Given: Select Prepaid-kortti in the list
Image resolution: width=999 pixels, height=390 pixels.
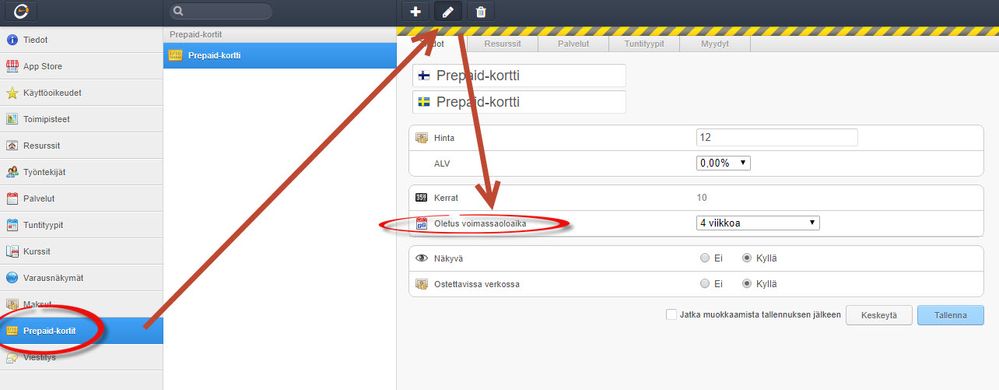Looking at the screenshot, I should (x=280, y=55).
